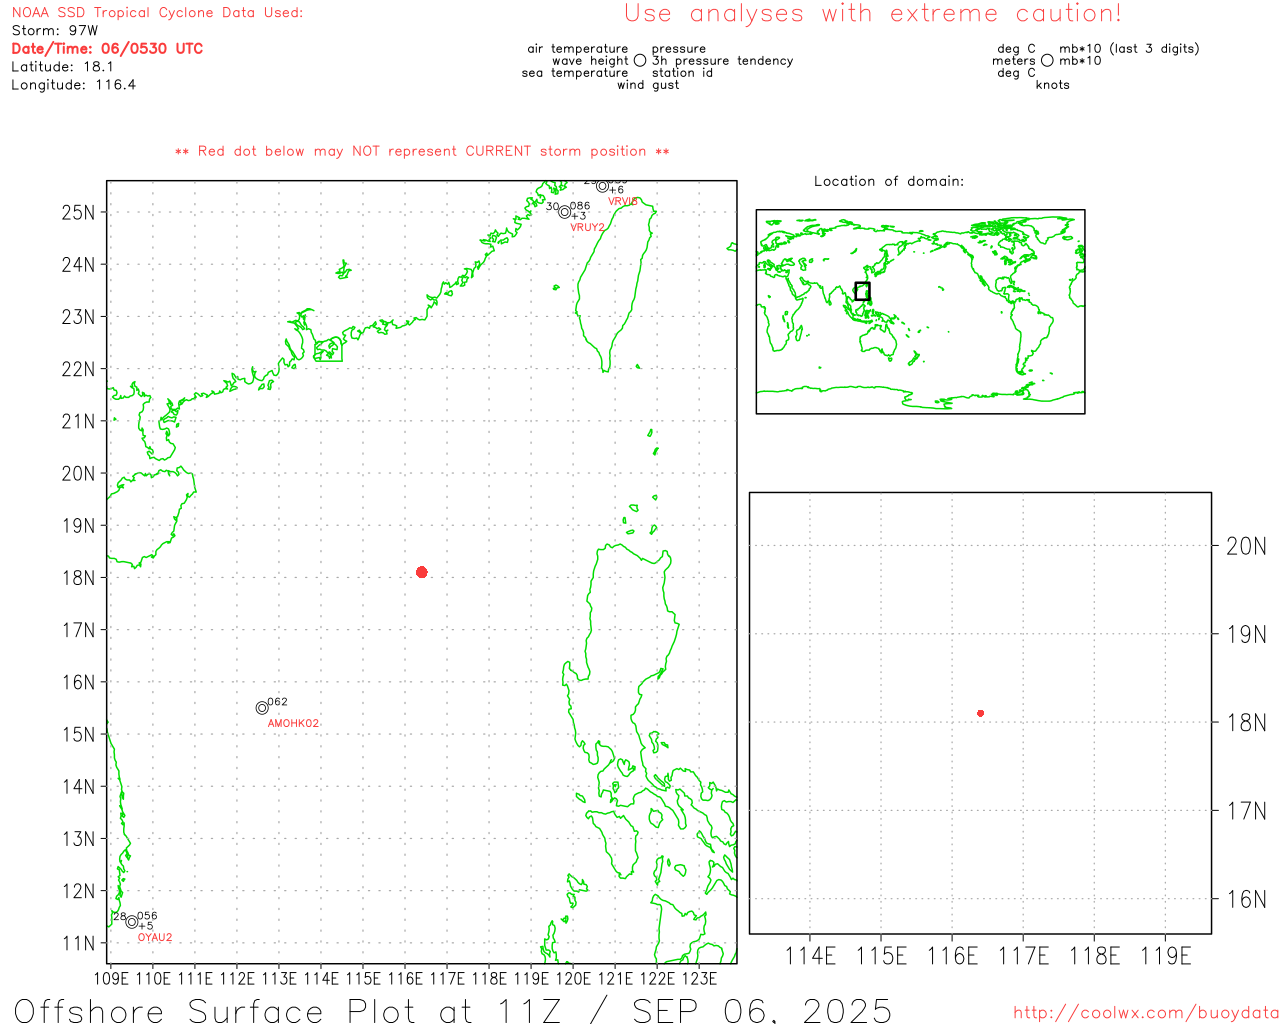1280x1024 pixels.
Task: Select the VRUY2 station circle marker
Action: click(x=565, y=212)
